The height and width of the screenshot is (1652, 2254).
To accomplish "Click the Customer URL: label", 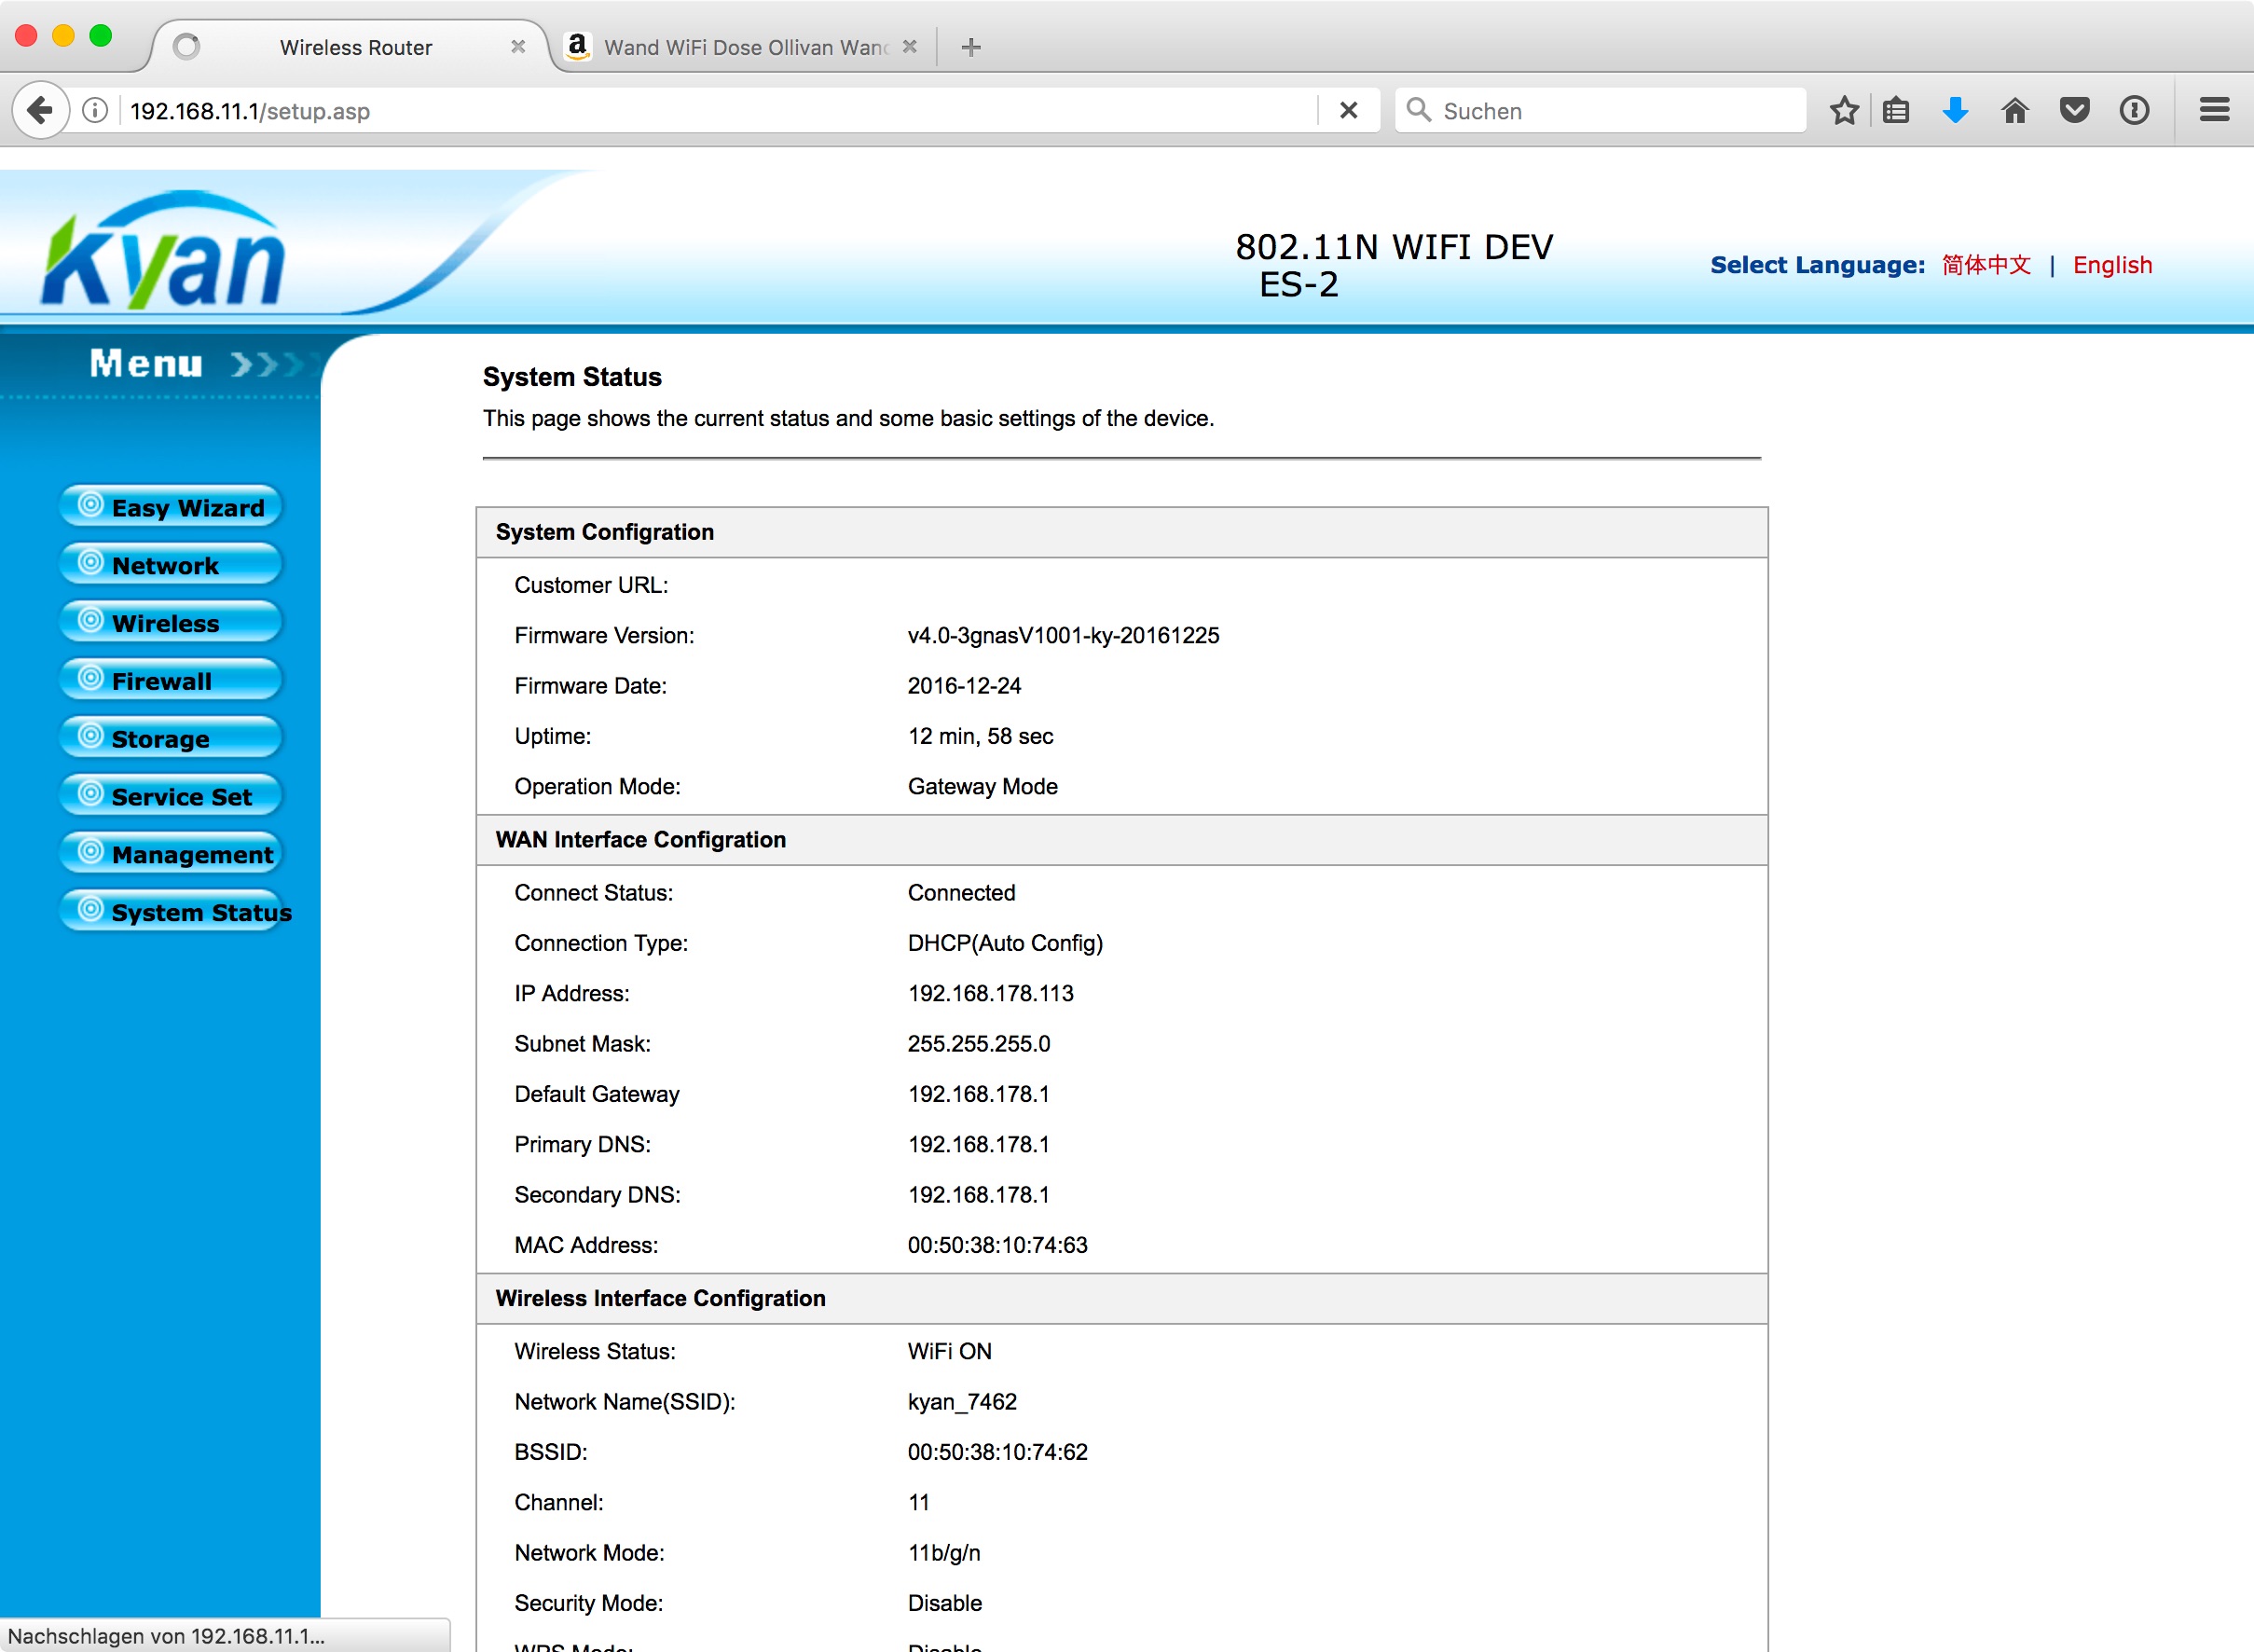I will tap(591, 585).
